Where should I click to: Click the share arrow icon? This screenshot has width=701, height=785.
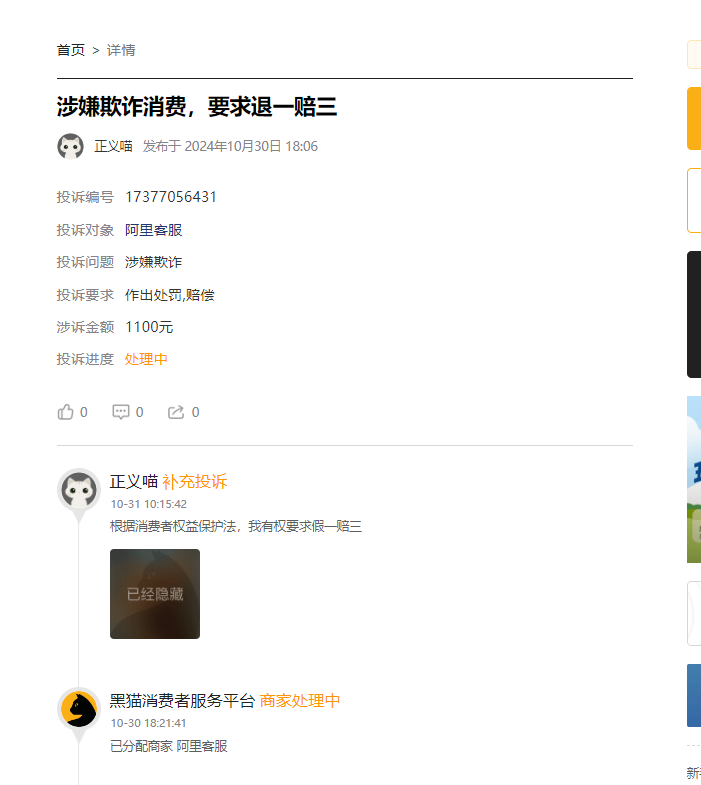[176, 412]
